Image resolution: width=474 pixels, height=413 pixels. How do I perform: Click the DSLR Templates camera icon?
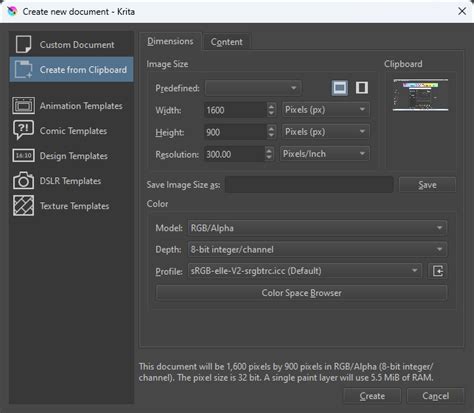[23, 181]
